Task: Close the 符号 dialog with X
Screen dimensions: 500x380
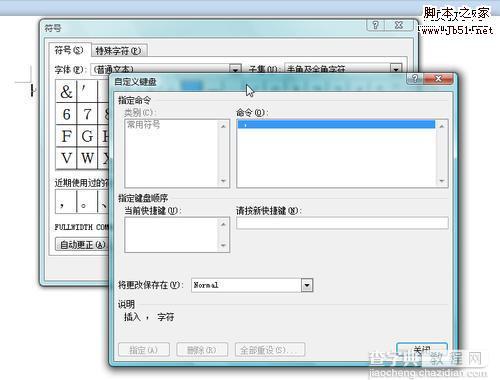Action: (x=399, y=25)
